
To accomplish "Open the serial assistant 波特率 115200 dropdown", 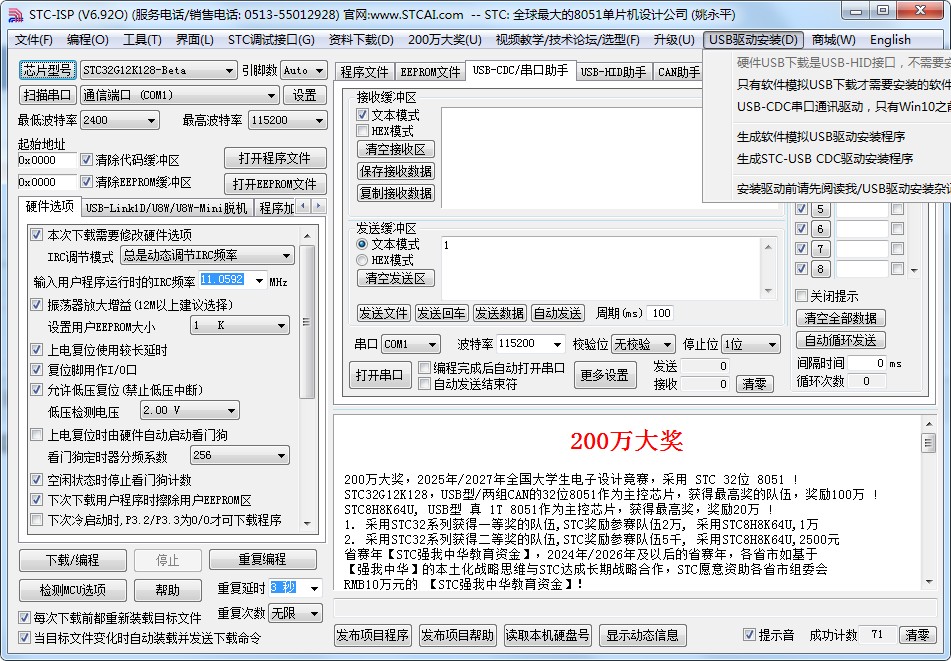I will click(x=557, y=344).
